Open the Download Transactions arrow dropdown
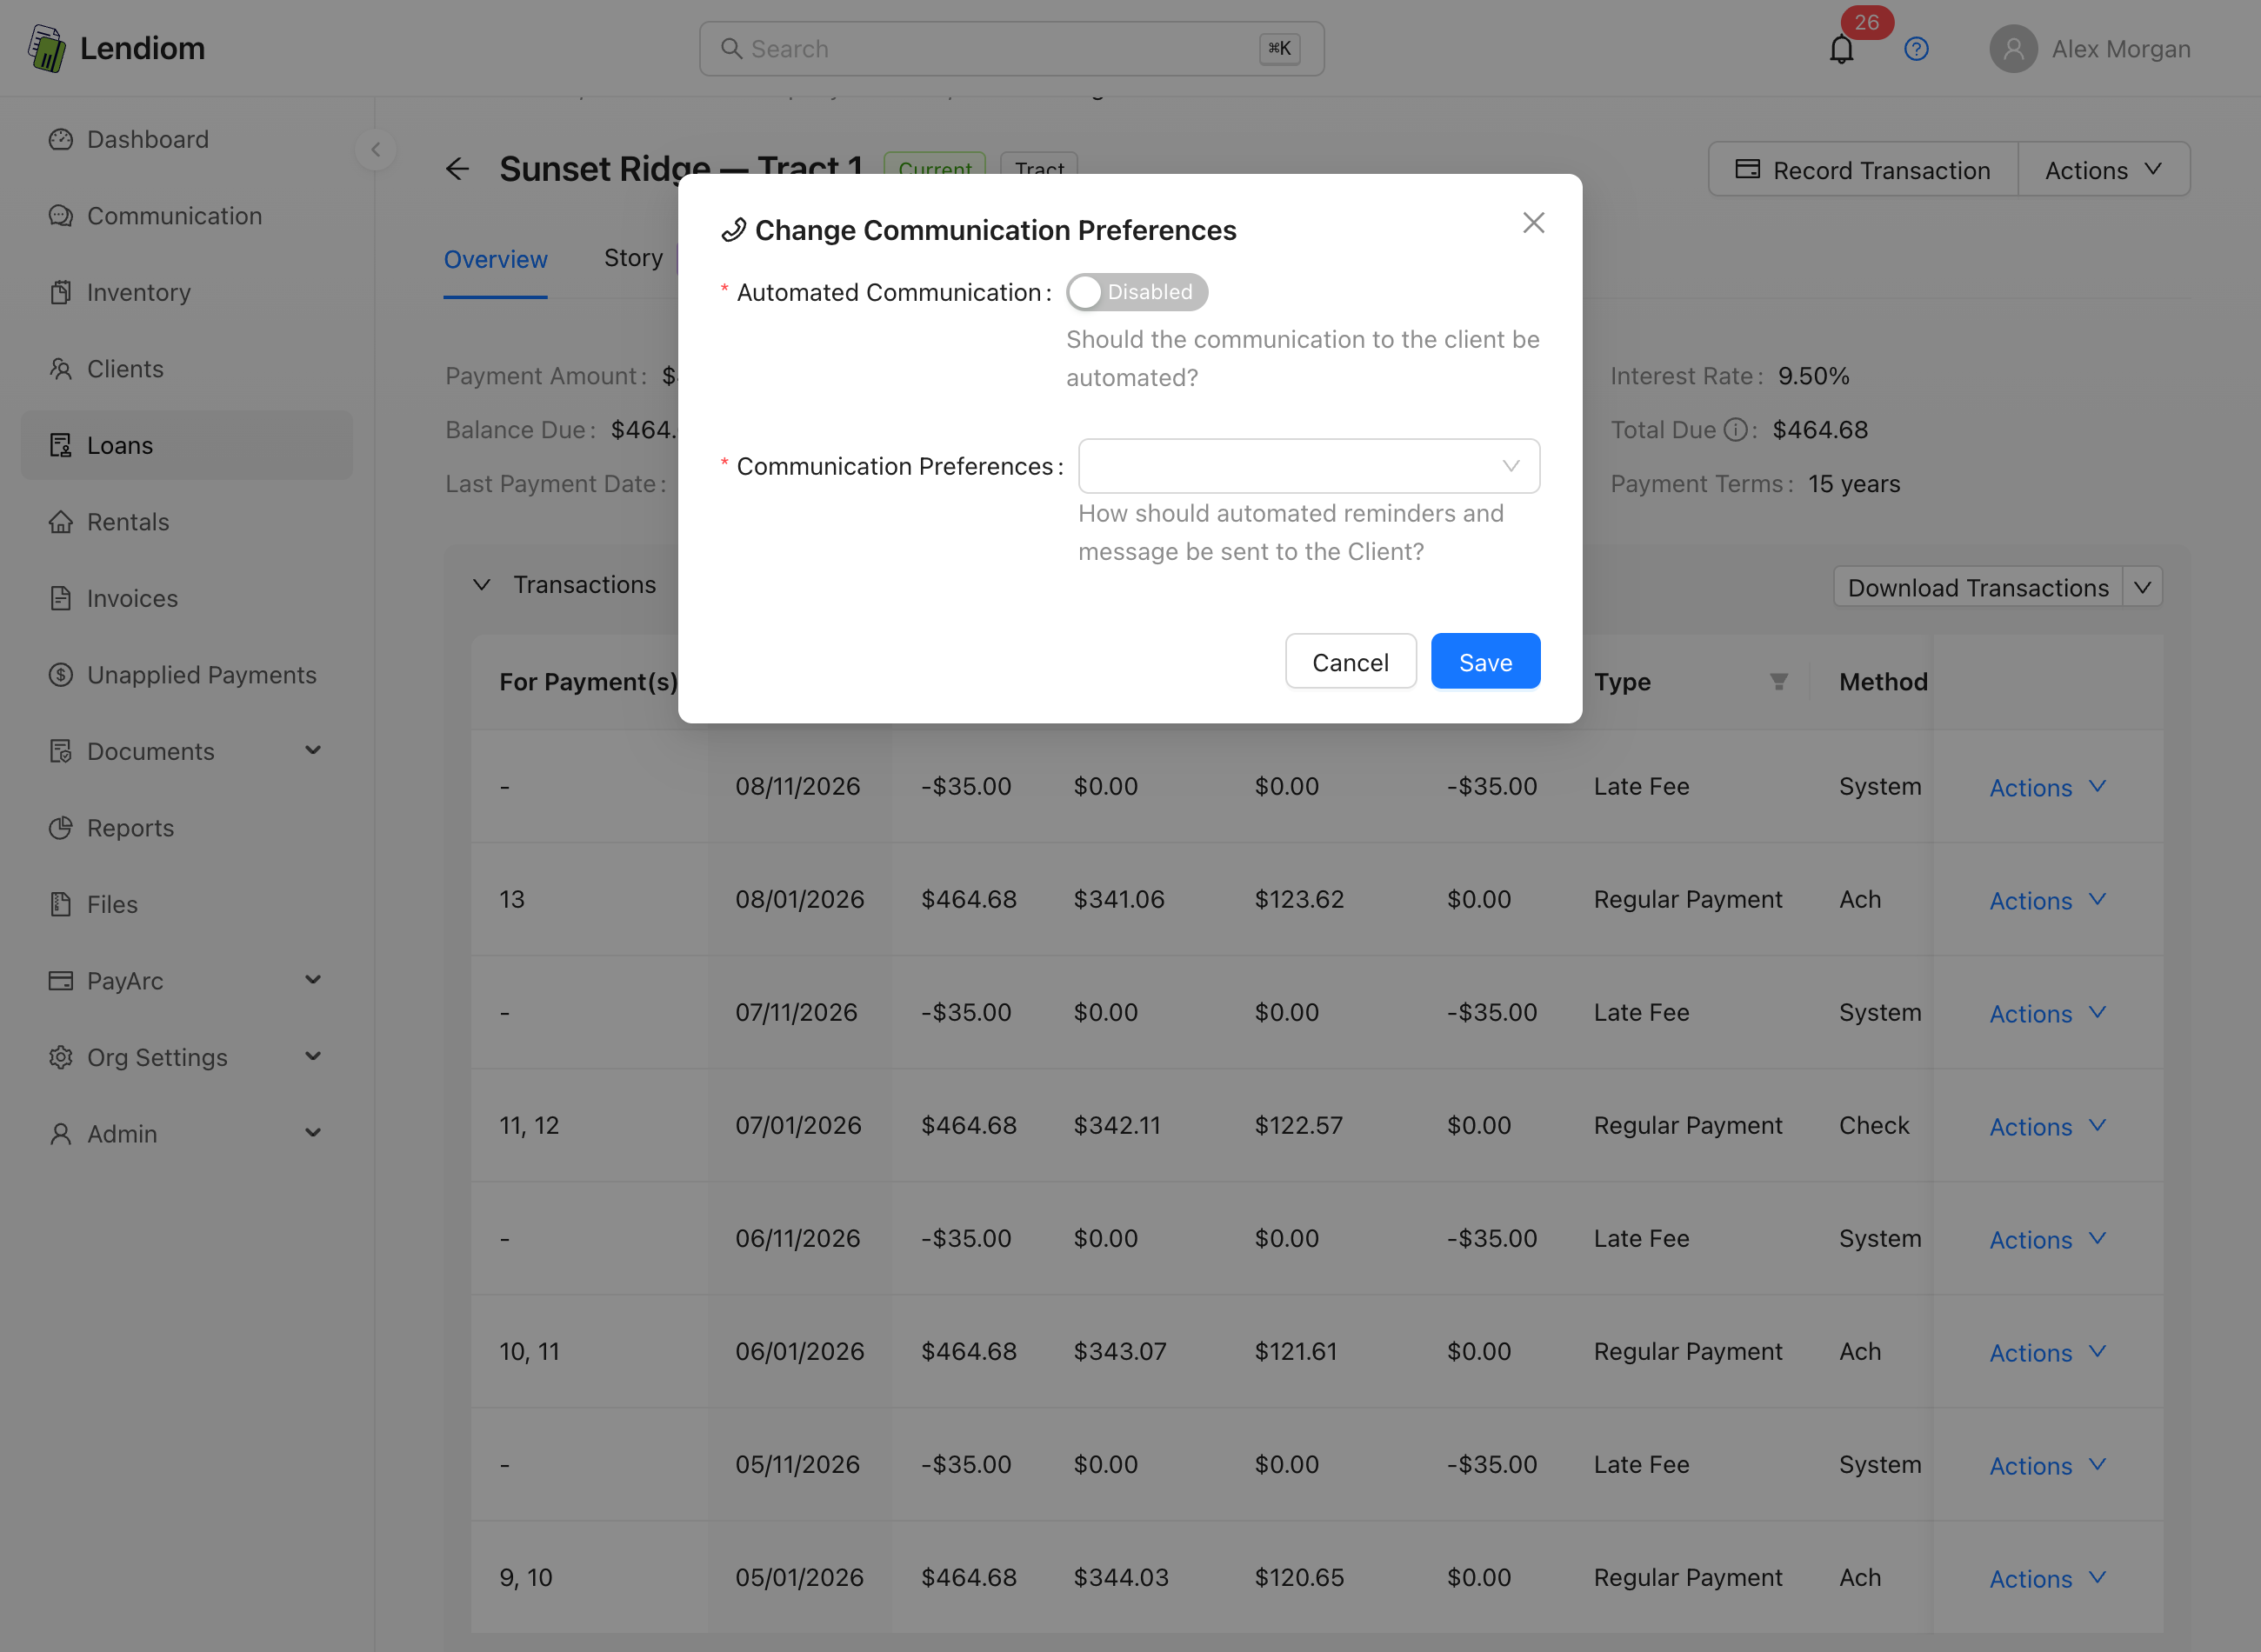 2142,587
